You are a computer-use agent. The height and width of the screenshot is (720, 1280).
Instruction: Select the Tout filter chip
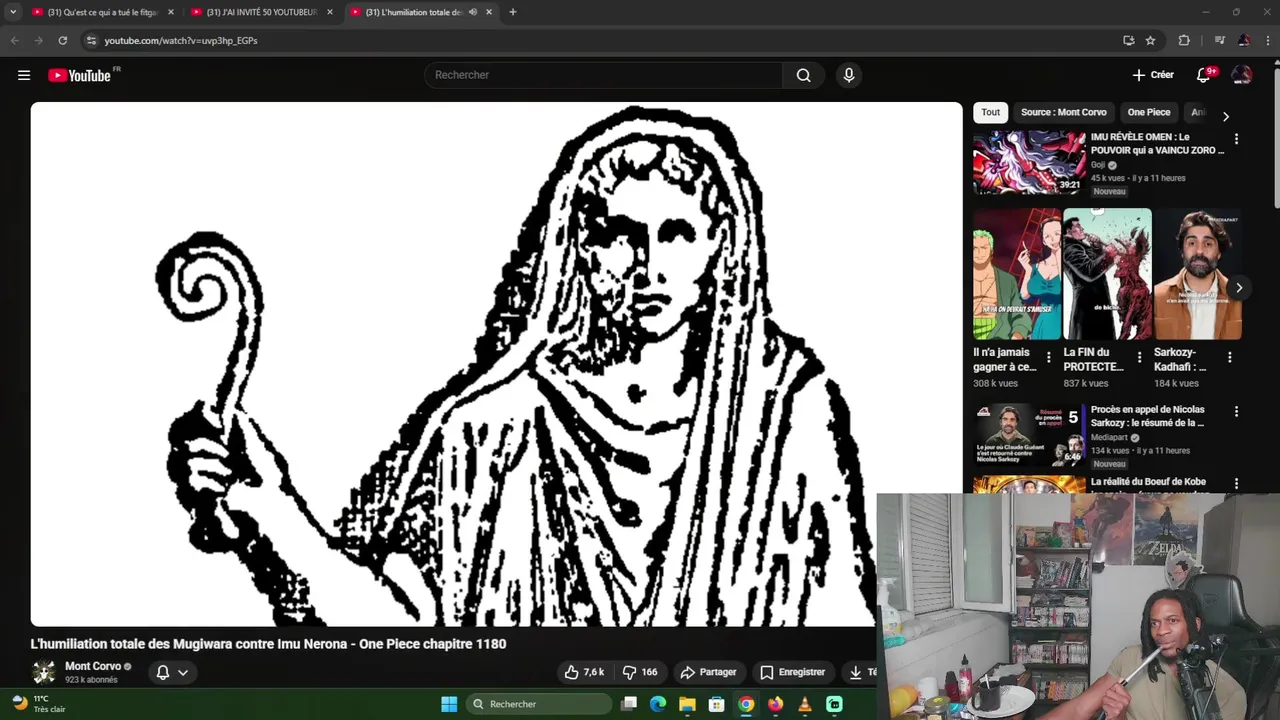tap(990, 112)
